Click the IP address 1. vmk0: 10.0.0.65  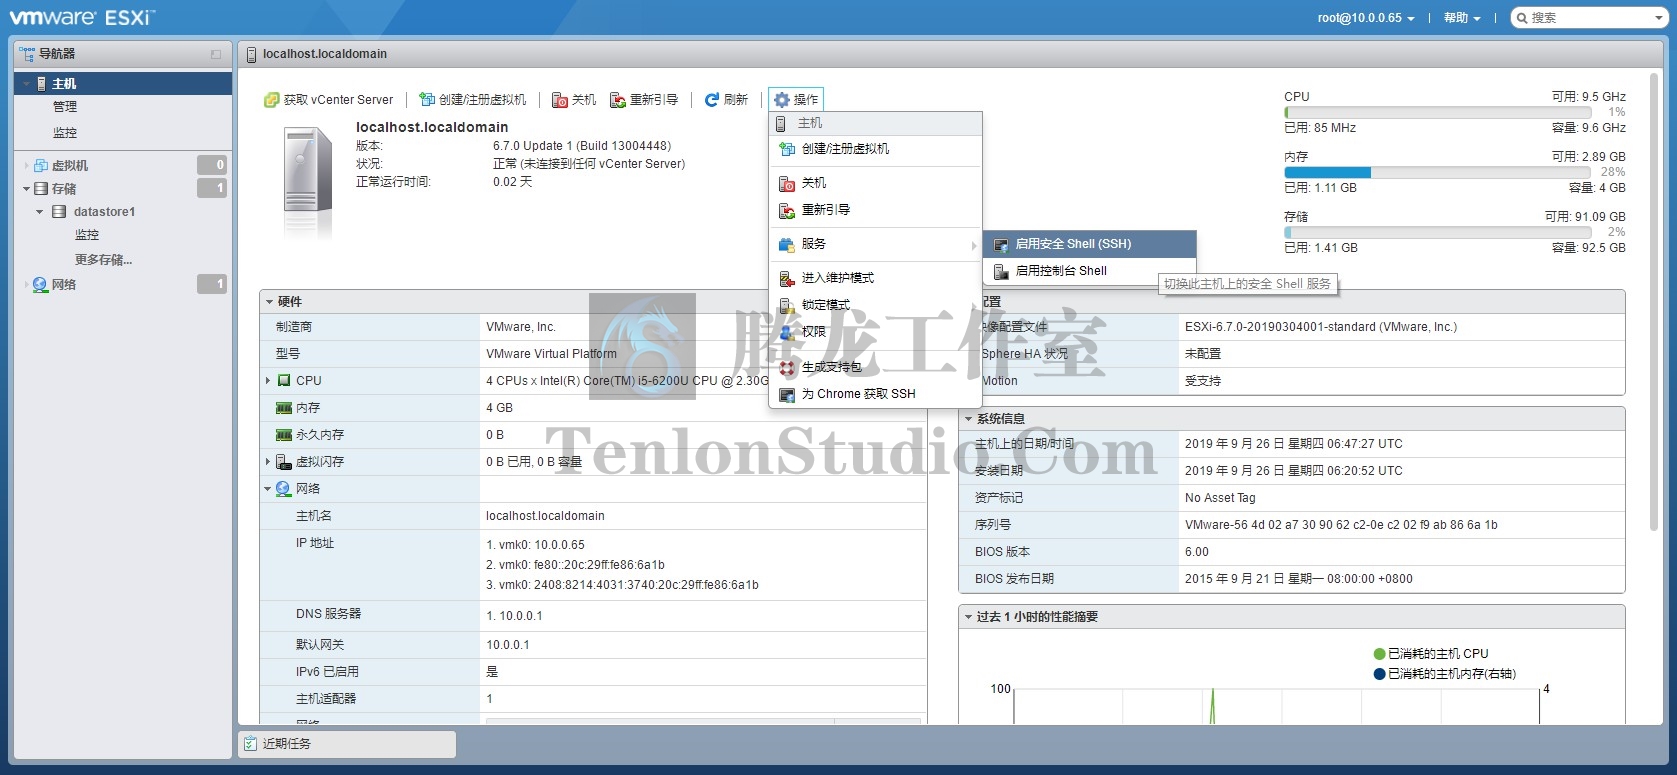pyautogui.click(x=536, y=545)
